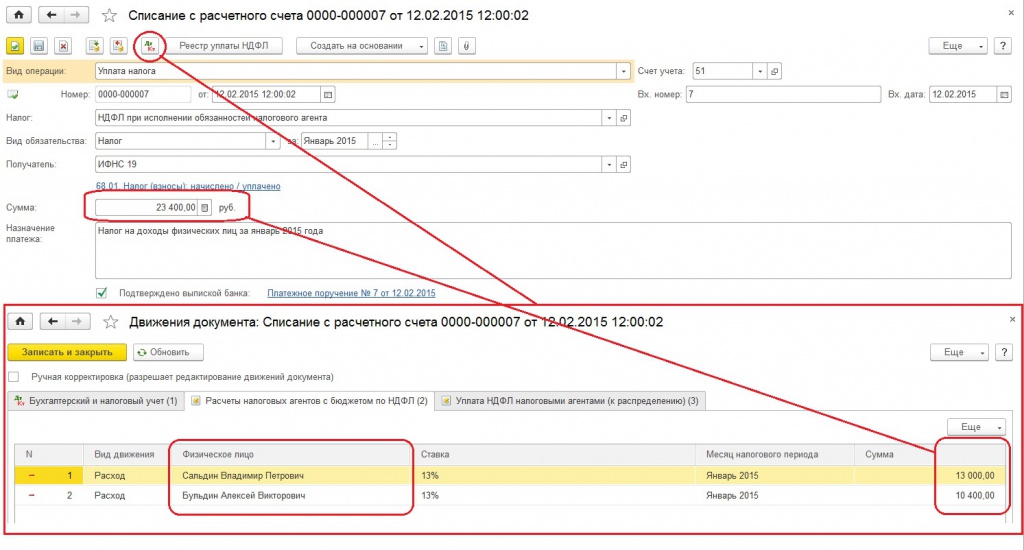Click the posted-status icon left of Номер

(13, 95)
